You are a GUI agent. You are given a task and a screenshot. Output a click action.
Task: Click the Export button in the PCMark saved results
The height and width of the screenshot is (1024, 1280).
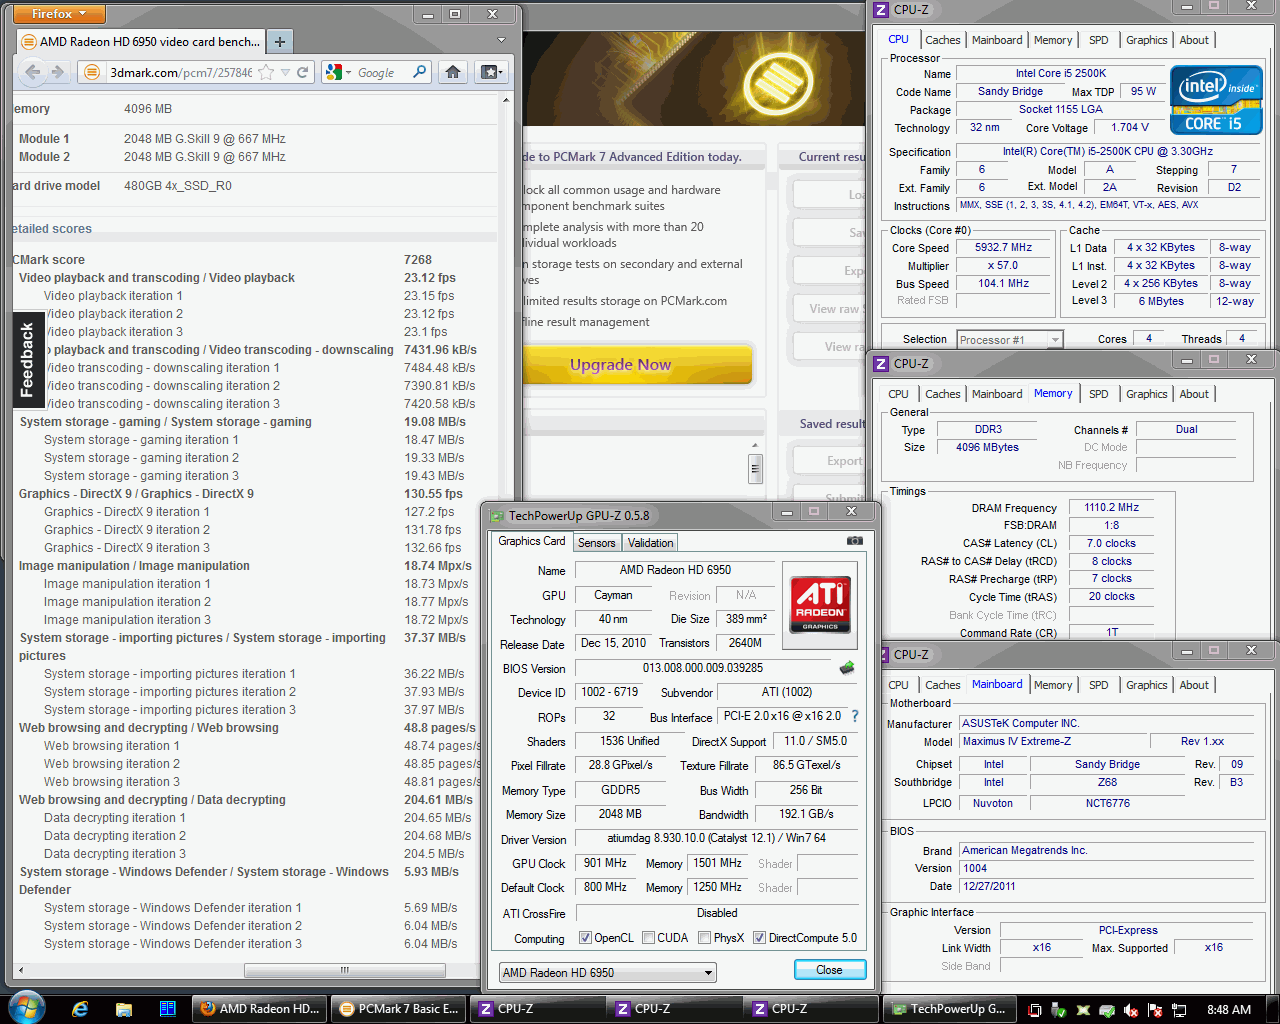(x=831, y=460)
